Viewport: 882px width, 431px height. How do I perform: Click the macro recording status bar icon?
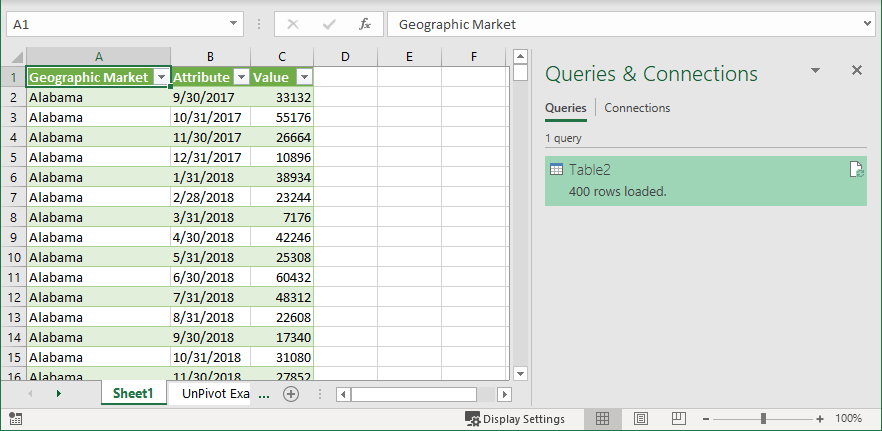click(16, 419)
